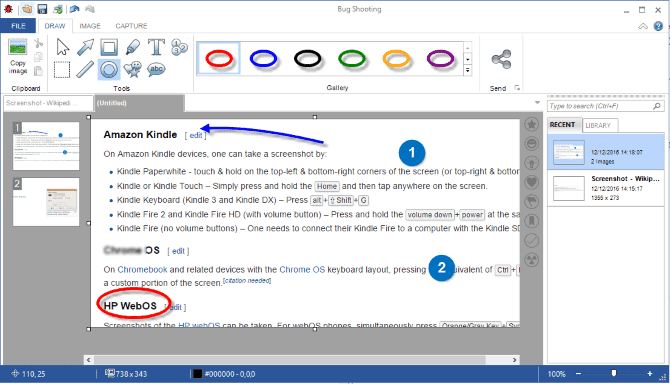Choose the green ellipse gallery style
Viewport: 670px width, 384px height.
click(x=352, y=59)
